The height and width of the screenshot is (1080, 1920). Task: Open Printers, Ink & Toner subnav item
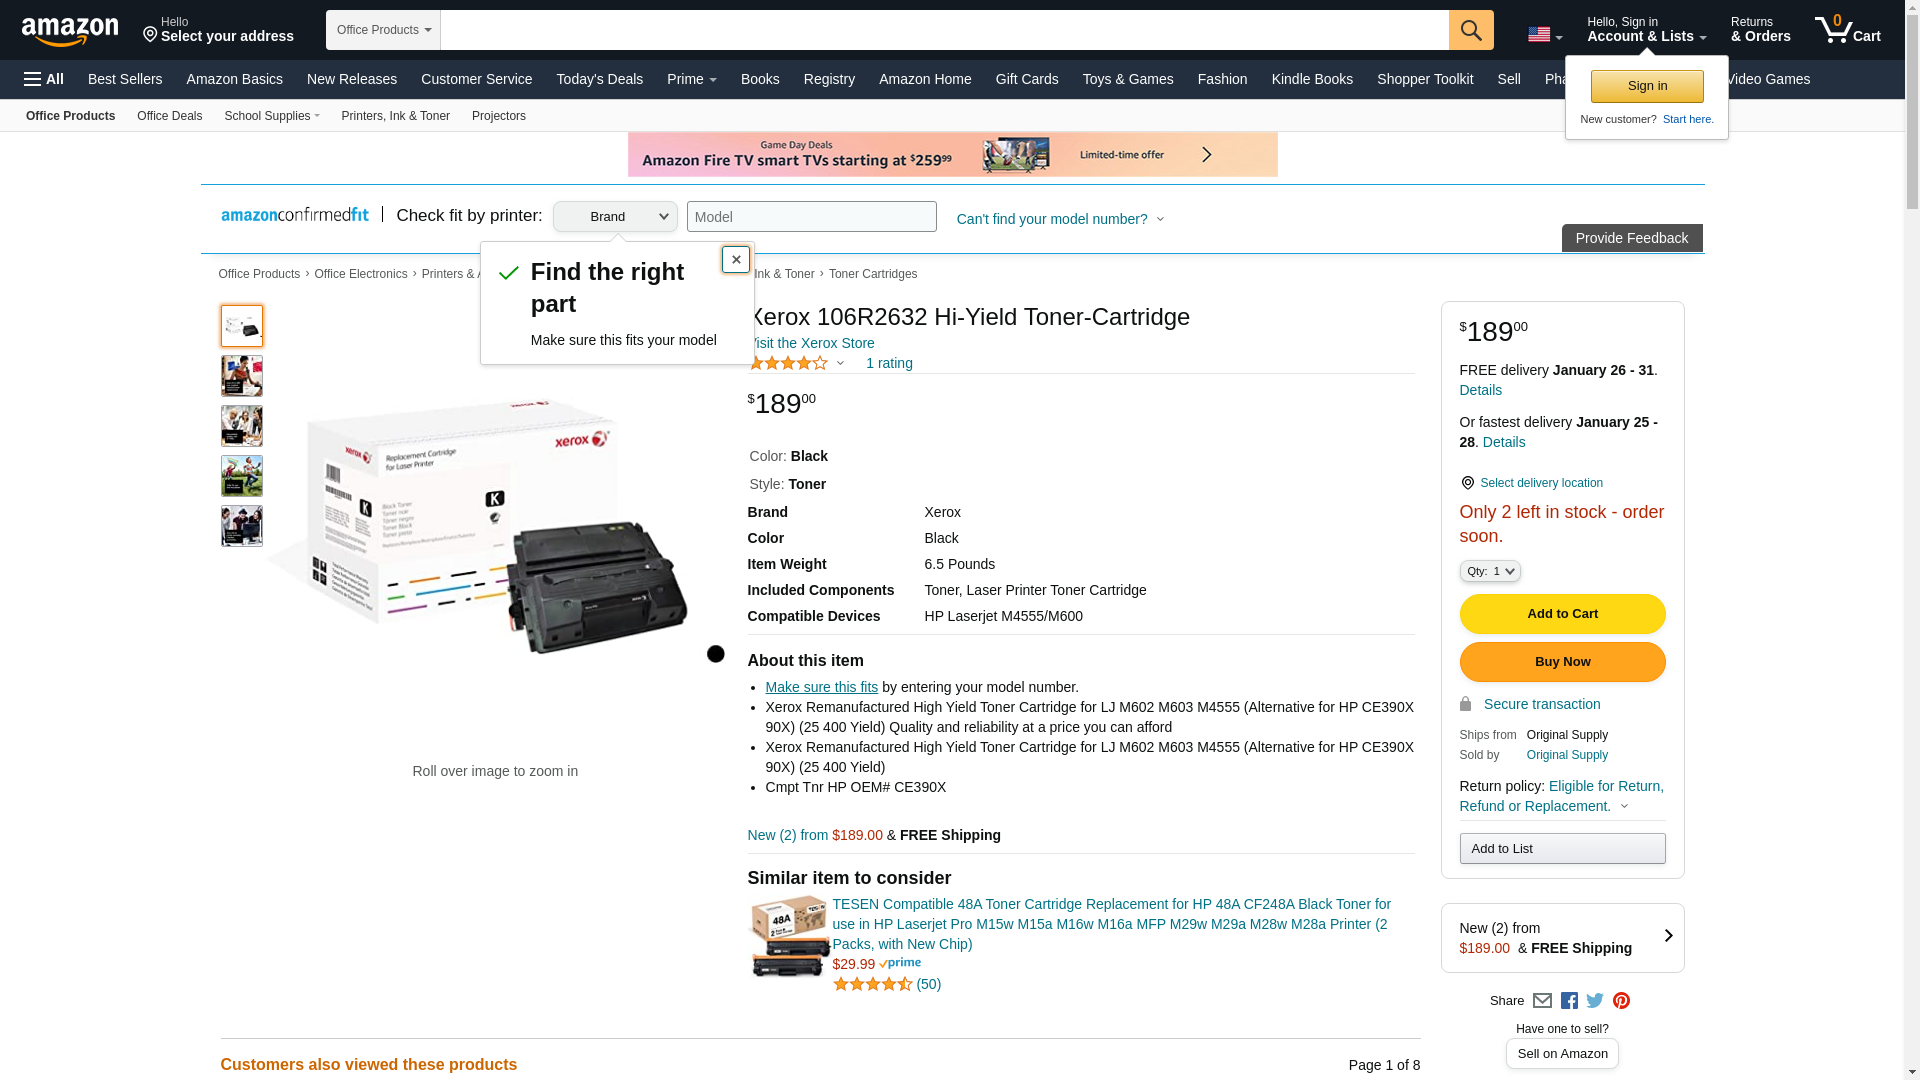point(395,116)
